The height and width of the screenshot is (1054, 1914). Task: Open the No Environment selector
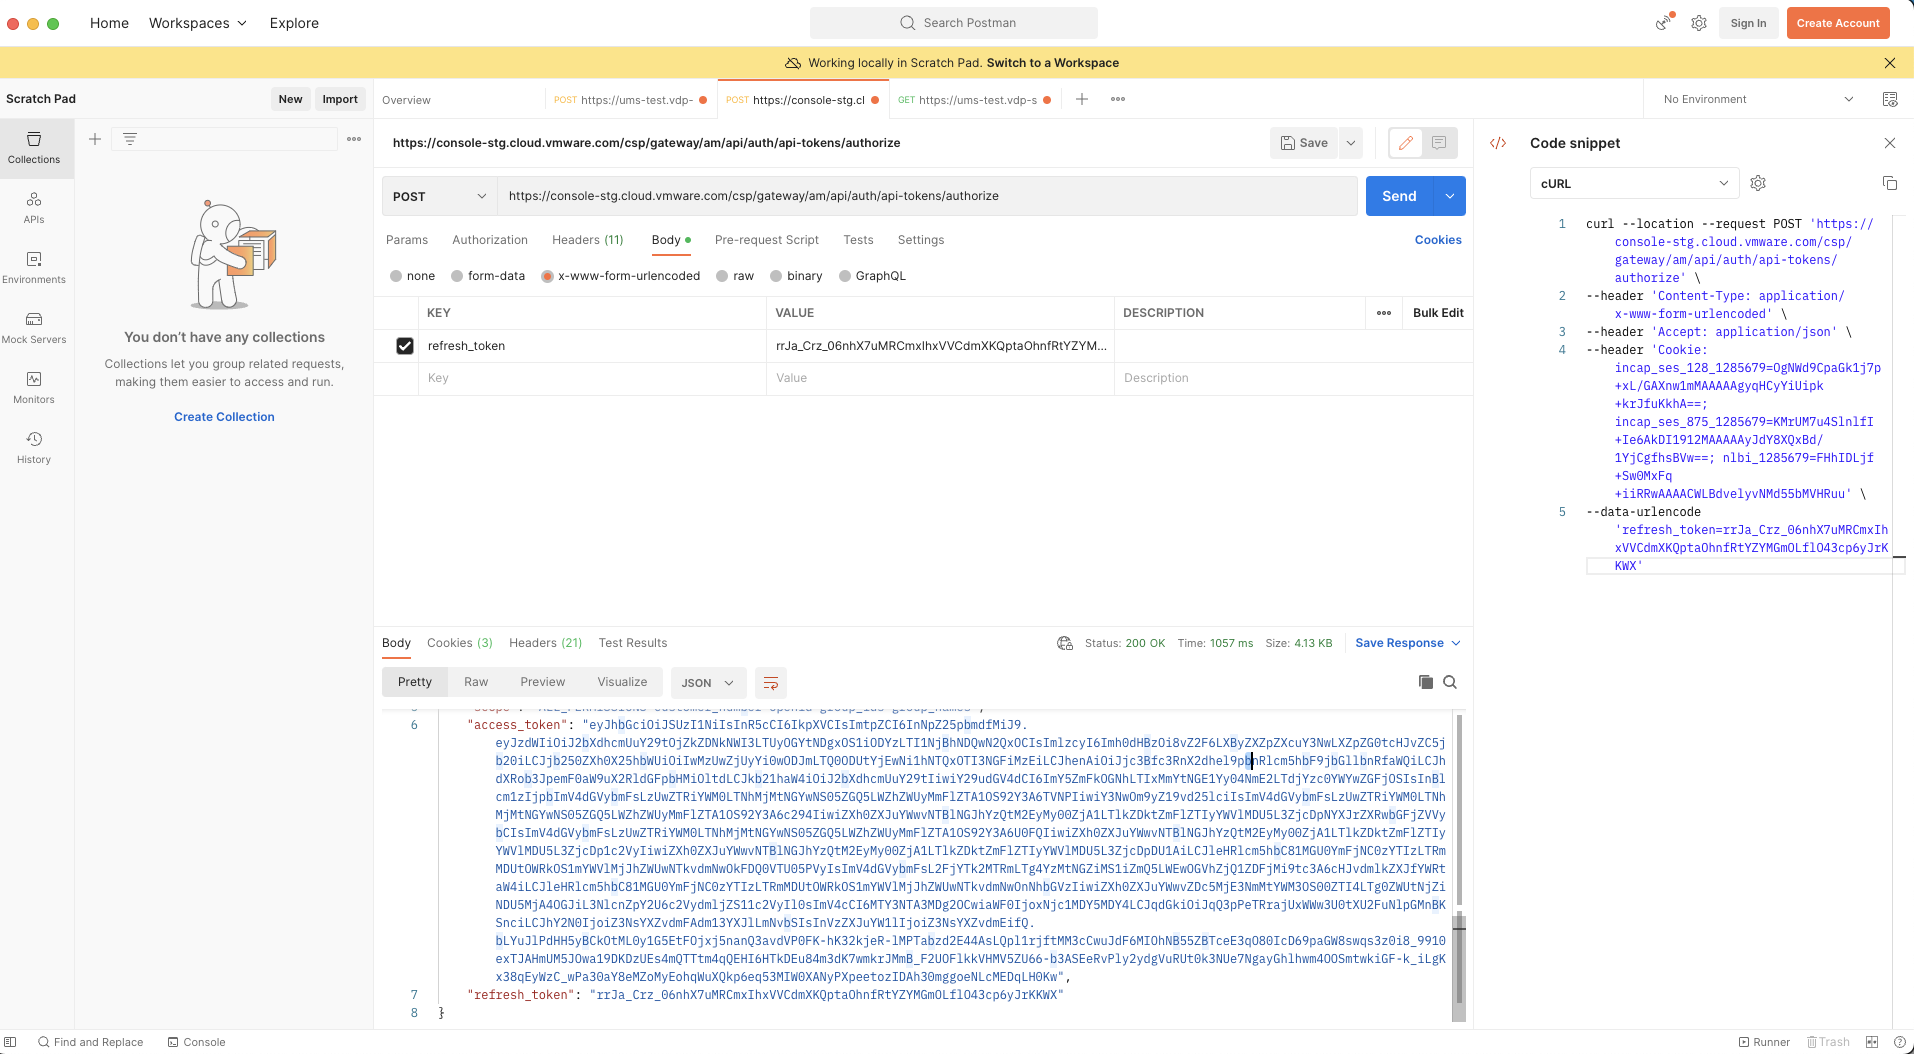click(1758, 99)
